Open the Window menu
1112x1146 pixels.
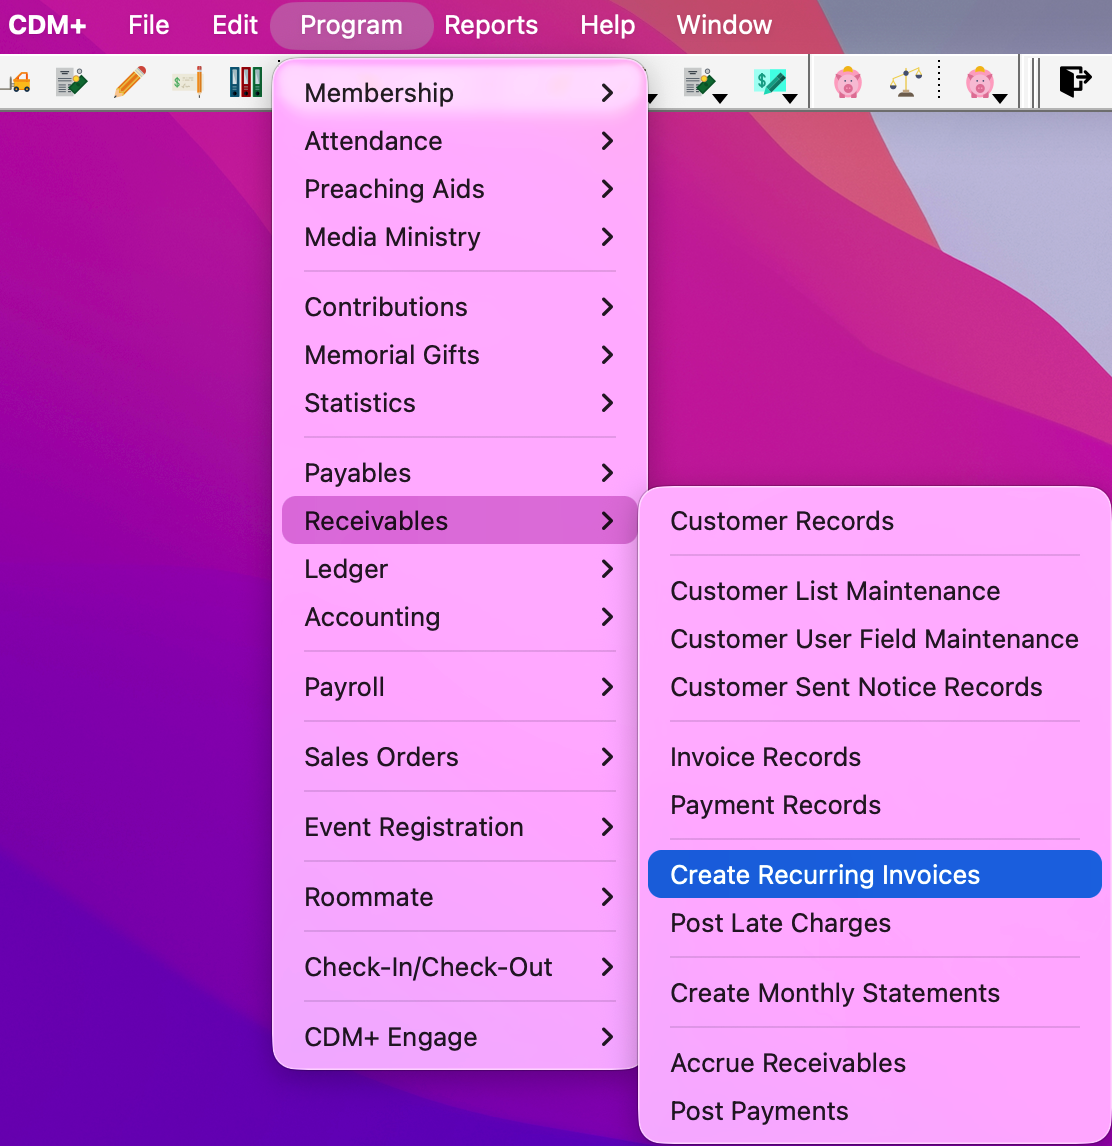point(724,26)
